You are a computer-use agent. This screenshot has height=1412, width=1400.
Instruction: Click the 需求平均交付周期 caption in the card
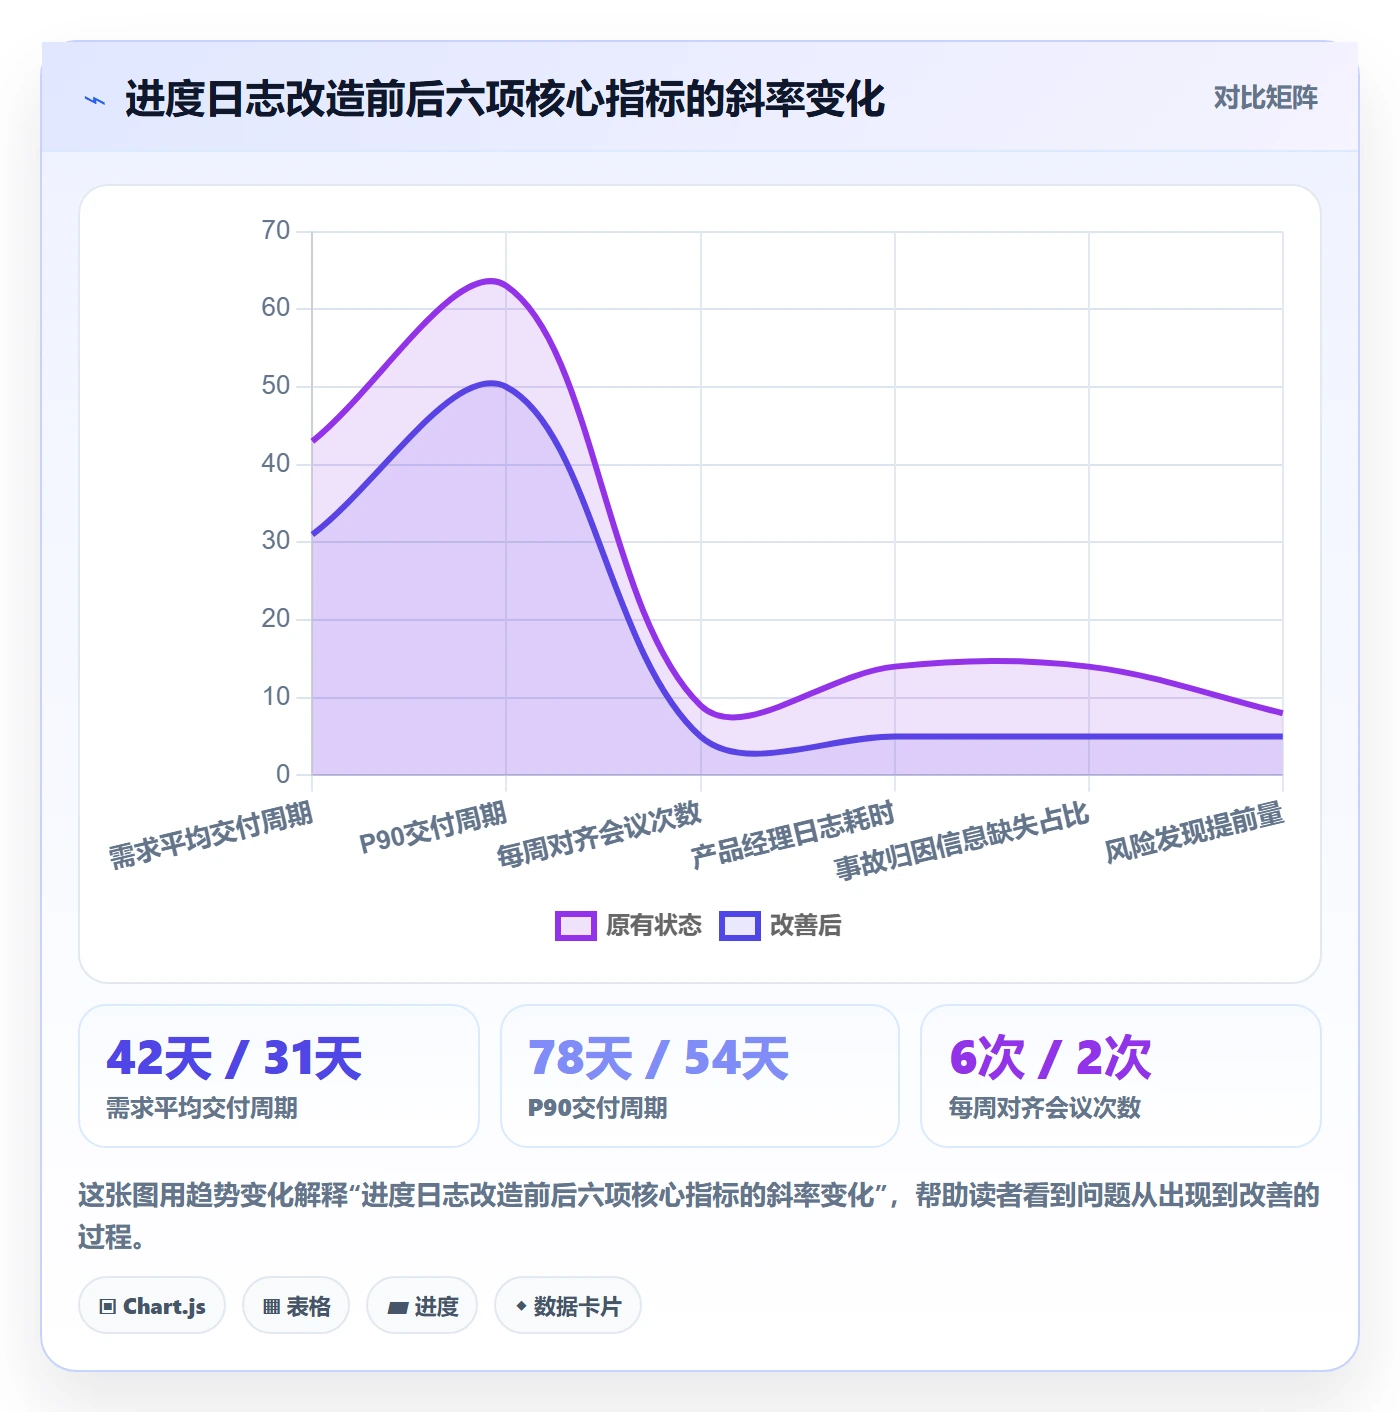202,1108
